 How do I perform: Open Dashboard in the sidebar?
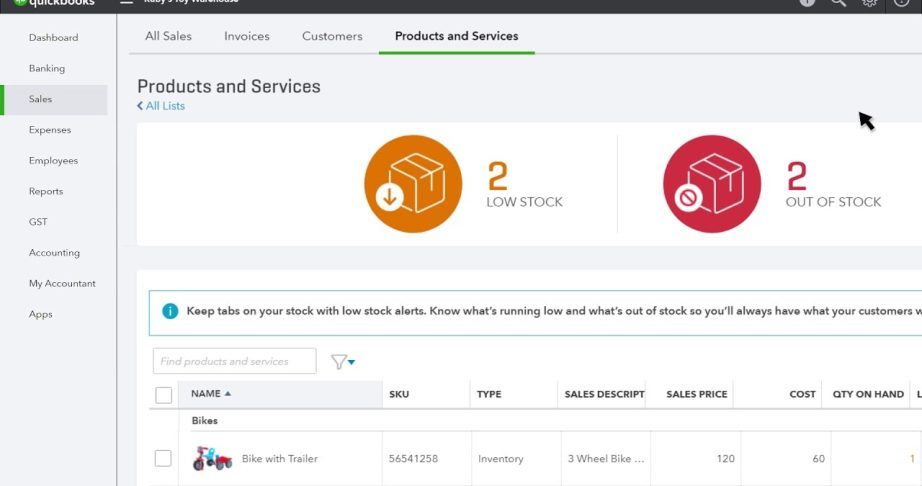coord(54,38)
